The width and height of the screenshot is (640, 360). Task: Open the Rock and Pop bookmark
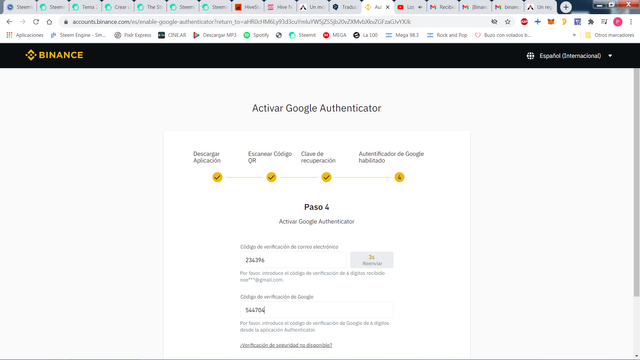(x=447, y=35)
